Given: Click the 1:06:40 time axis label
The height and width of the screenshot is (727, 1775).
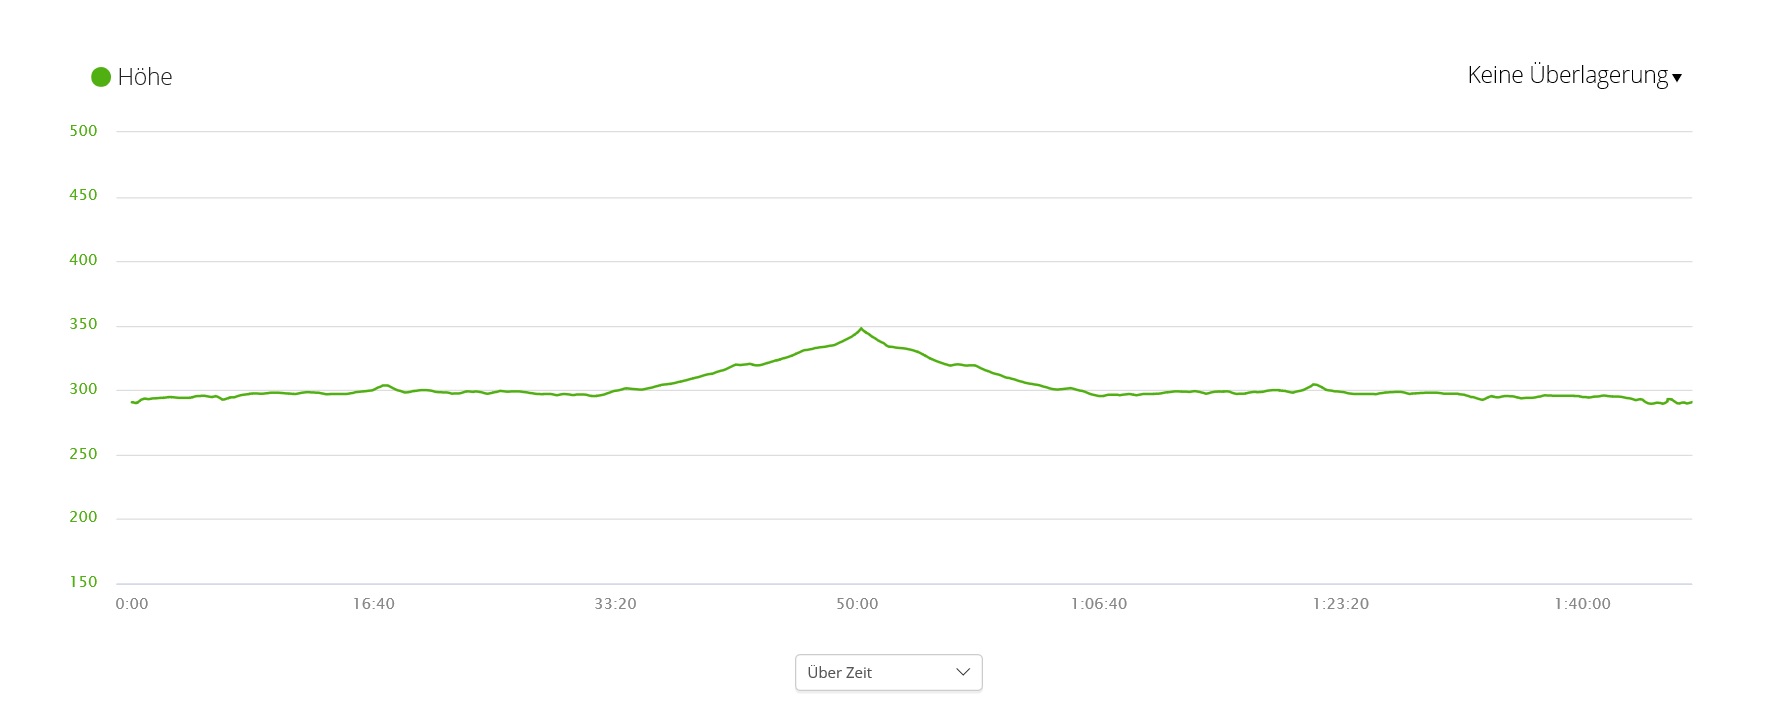Looking at the screenshot, I should click(x=1099, y=604).
